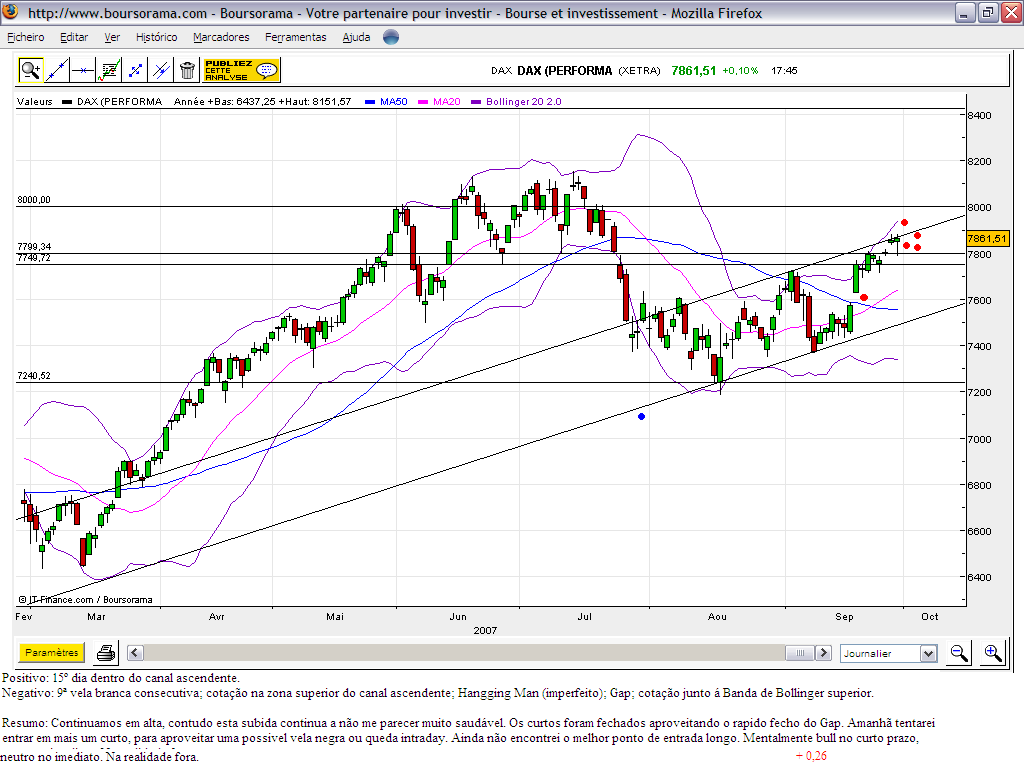The image size is (1024, 768).
Task: Click the Firefox throbber globe icon
Action: [x=391, y=37]
